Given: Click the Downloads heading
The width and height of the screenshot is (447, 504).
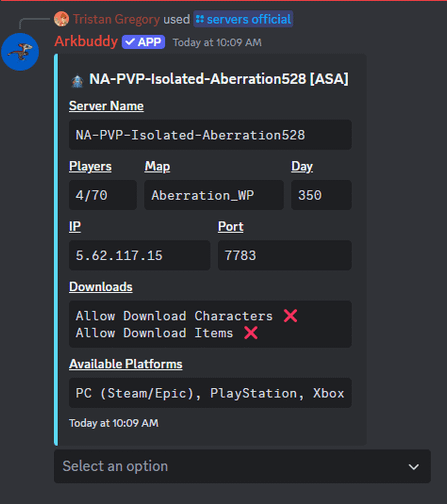Looking at the screenshot, I should (x=101, y=287).
